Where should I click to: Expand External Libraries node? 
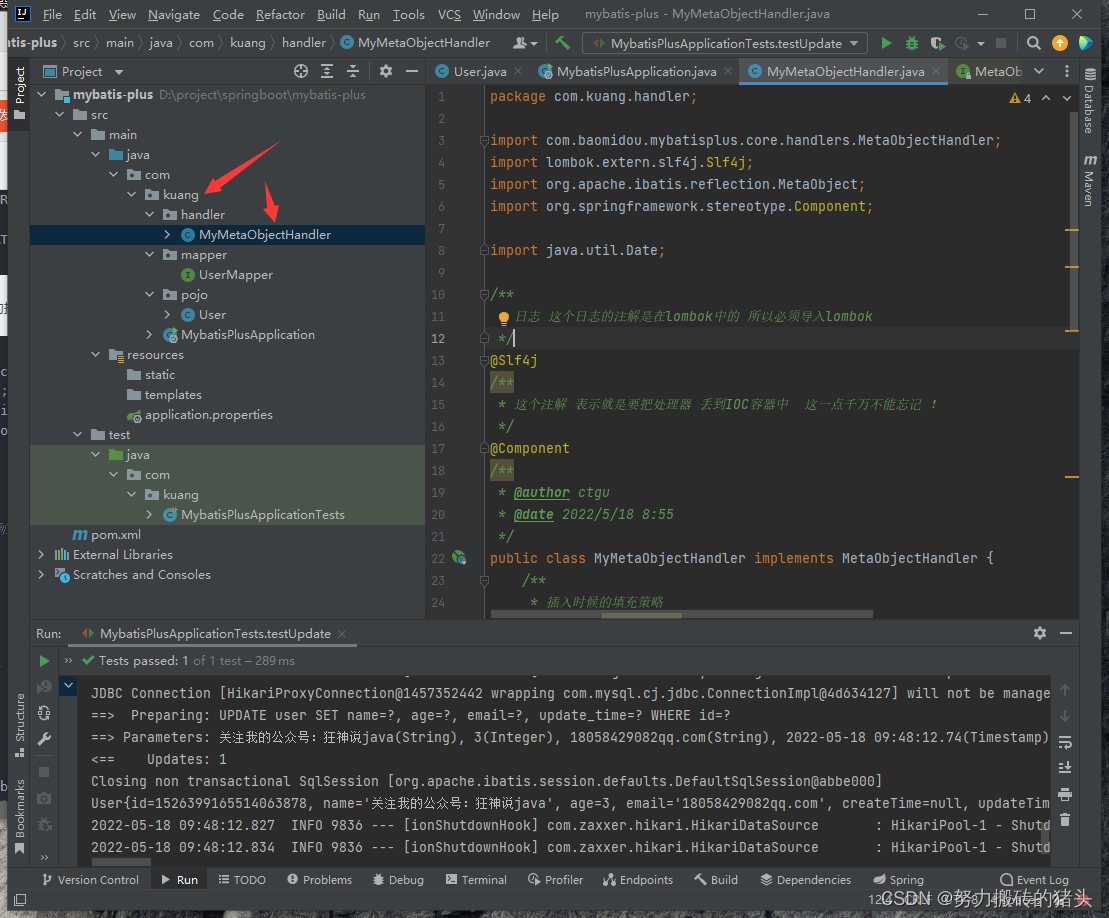click(41, 555)
